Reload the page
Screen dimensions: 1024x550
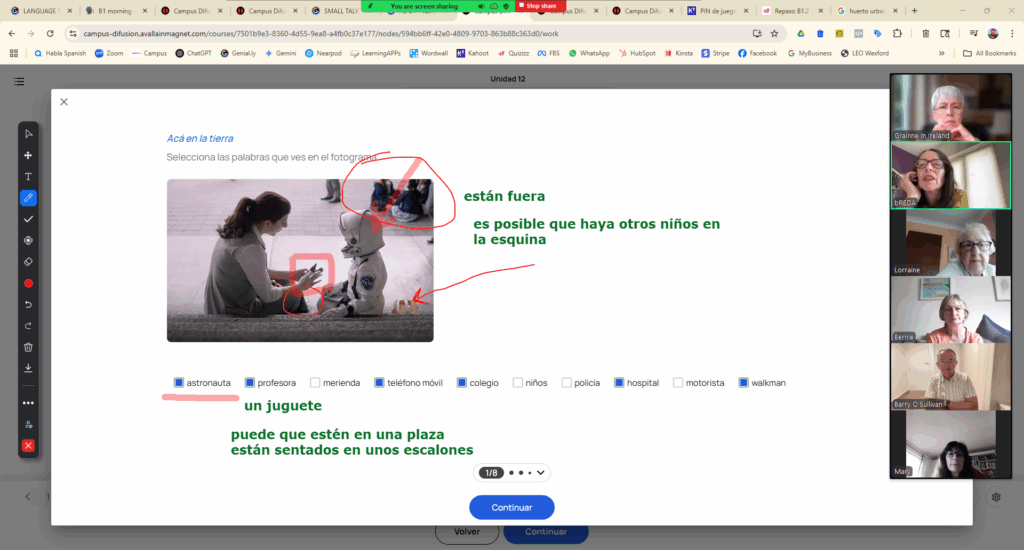tap(50, 33)
